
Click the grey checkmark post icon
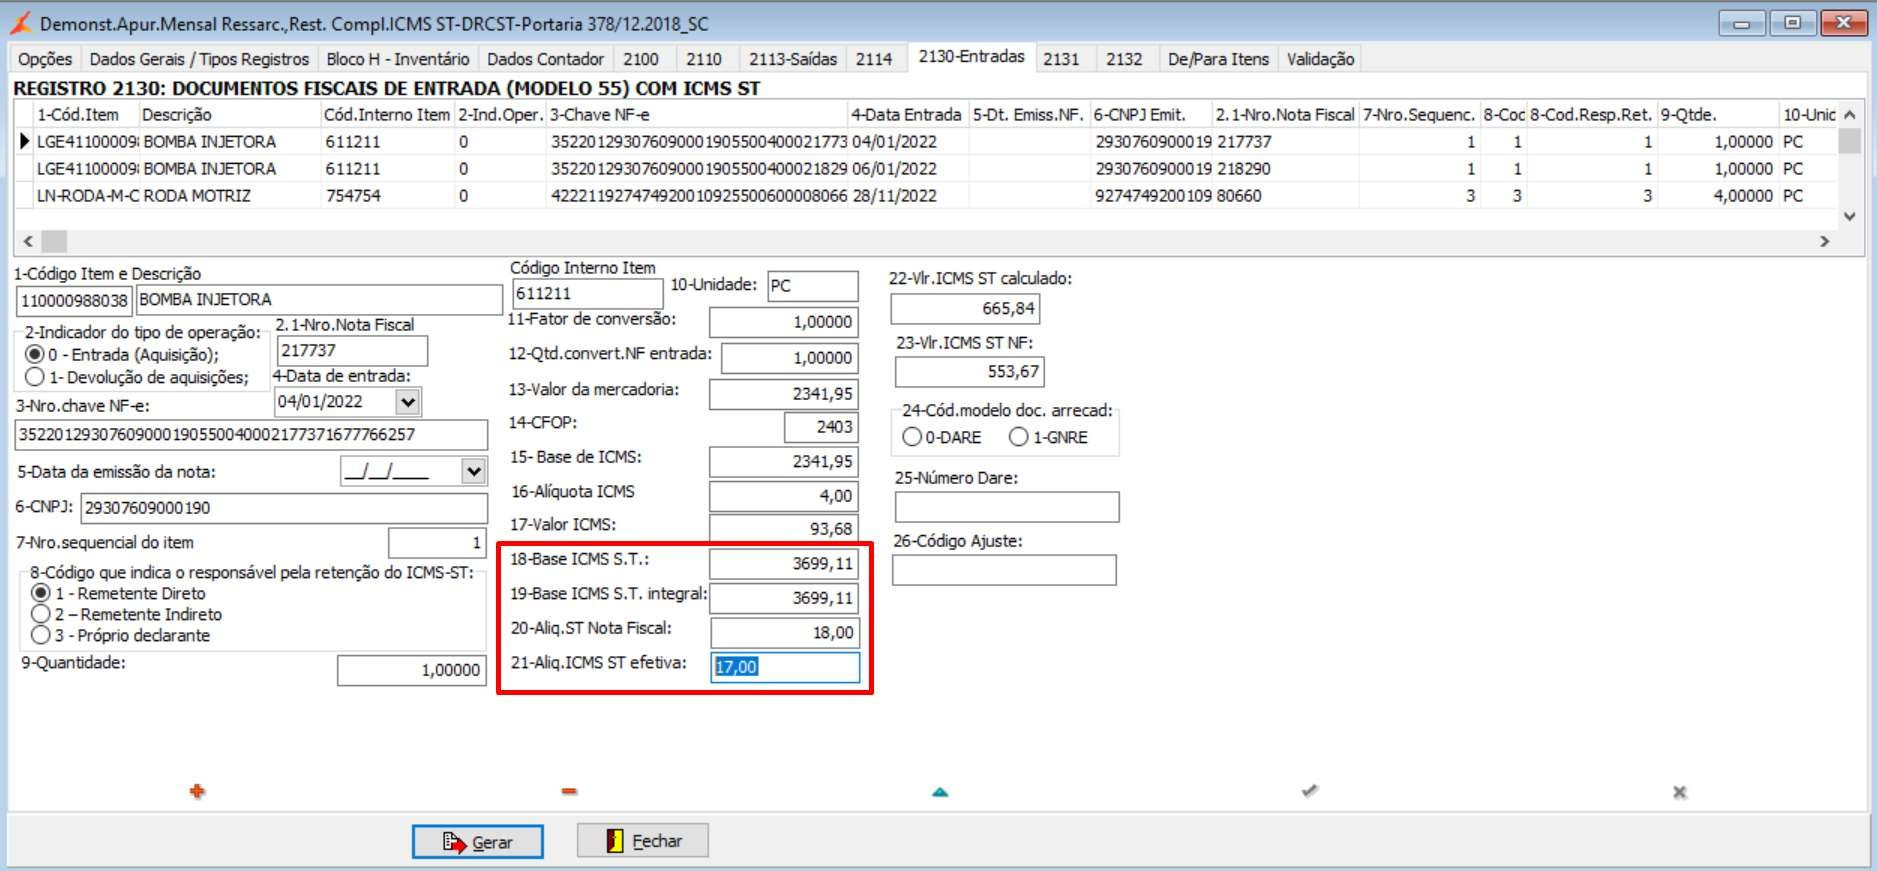tap(1310, 791)
